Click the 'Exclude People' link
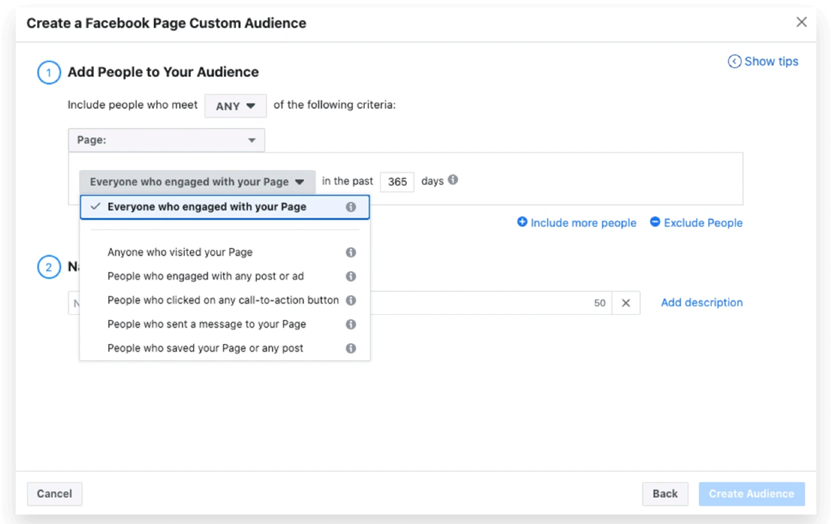The image size is (831, 524). coord(696,223)
